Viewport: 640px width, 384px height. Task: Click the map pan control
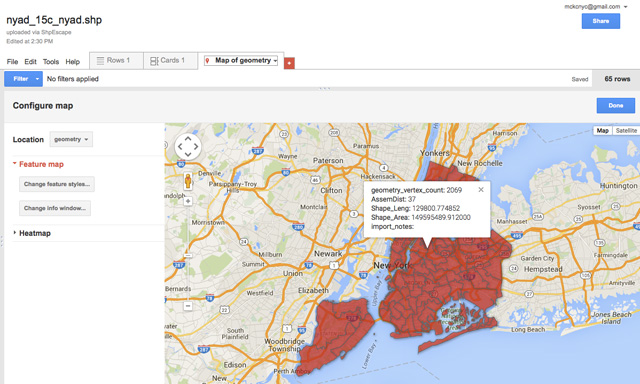coord(188,146)
